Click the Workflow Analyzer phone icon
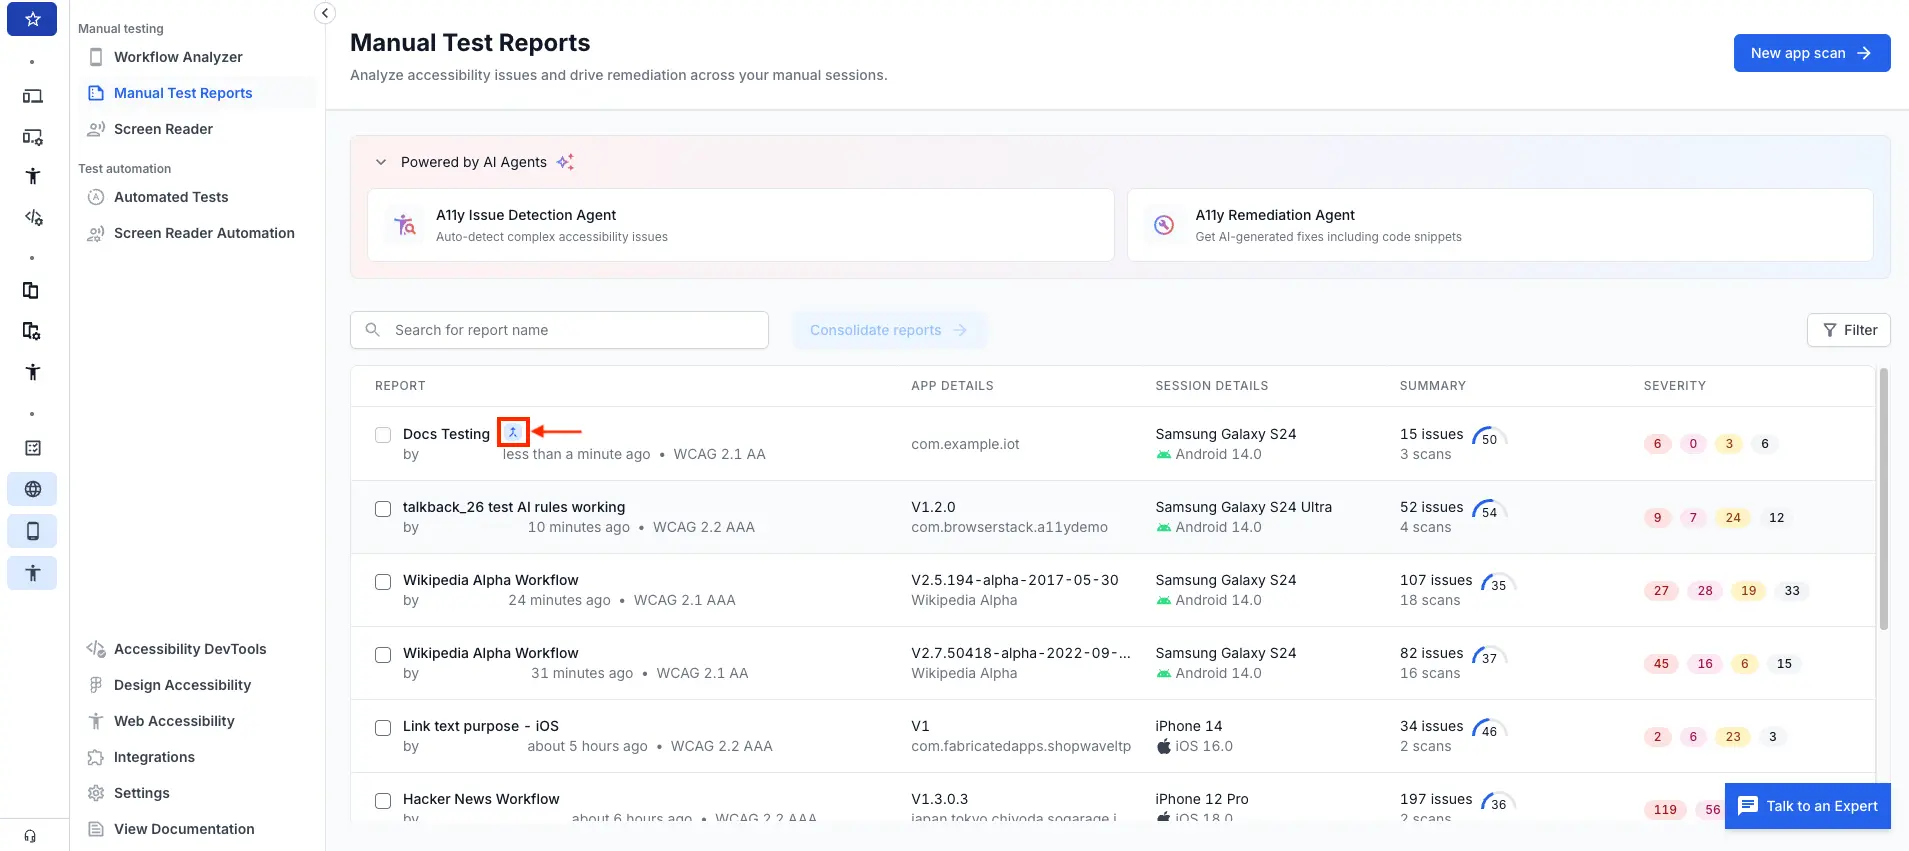The height and width of the screenshot is (851, 1909). (x=96, y=57)
